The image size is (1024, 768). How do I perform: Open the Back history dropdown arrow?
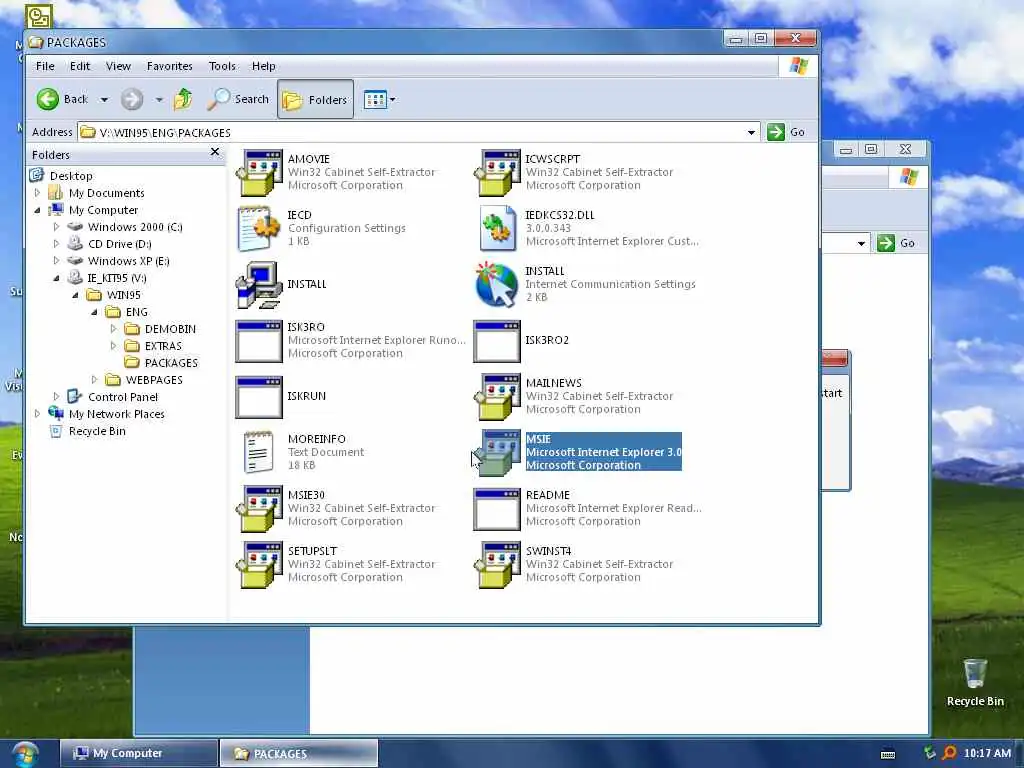104,100
